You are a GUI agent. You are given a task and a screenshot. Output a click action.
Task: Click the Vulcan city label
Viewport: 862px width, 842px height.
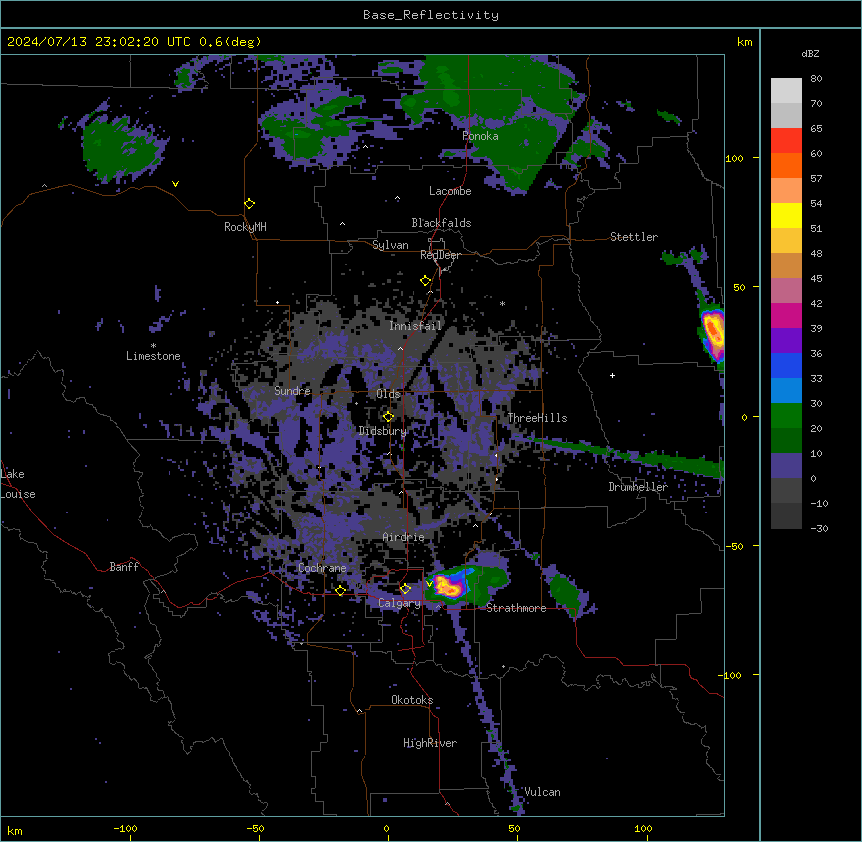(x=542, y=792)
